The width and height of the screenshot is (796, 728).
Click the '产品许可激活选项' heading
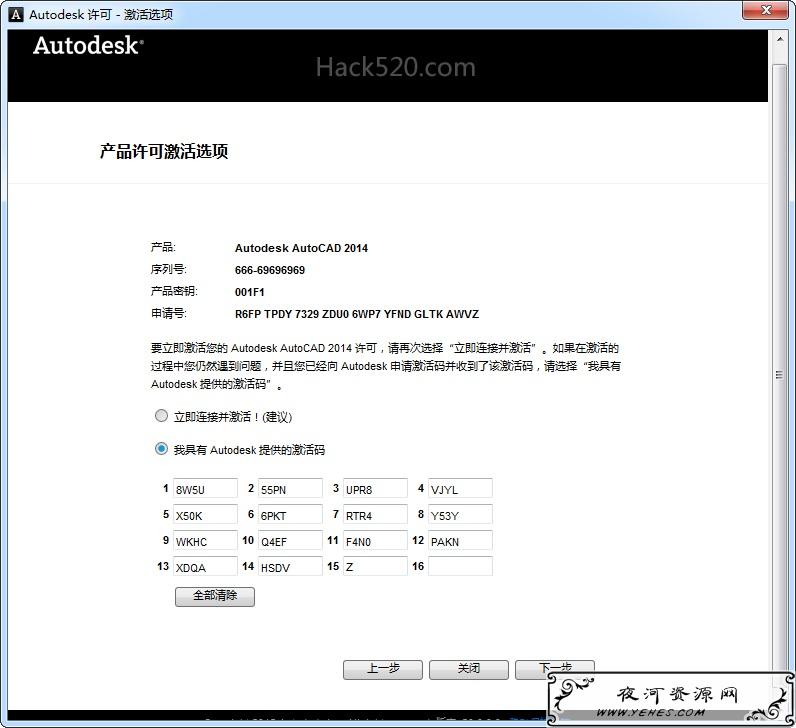164,151
